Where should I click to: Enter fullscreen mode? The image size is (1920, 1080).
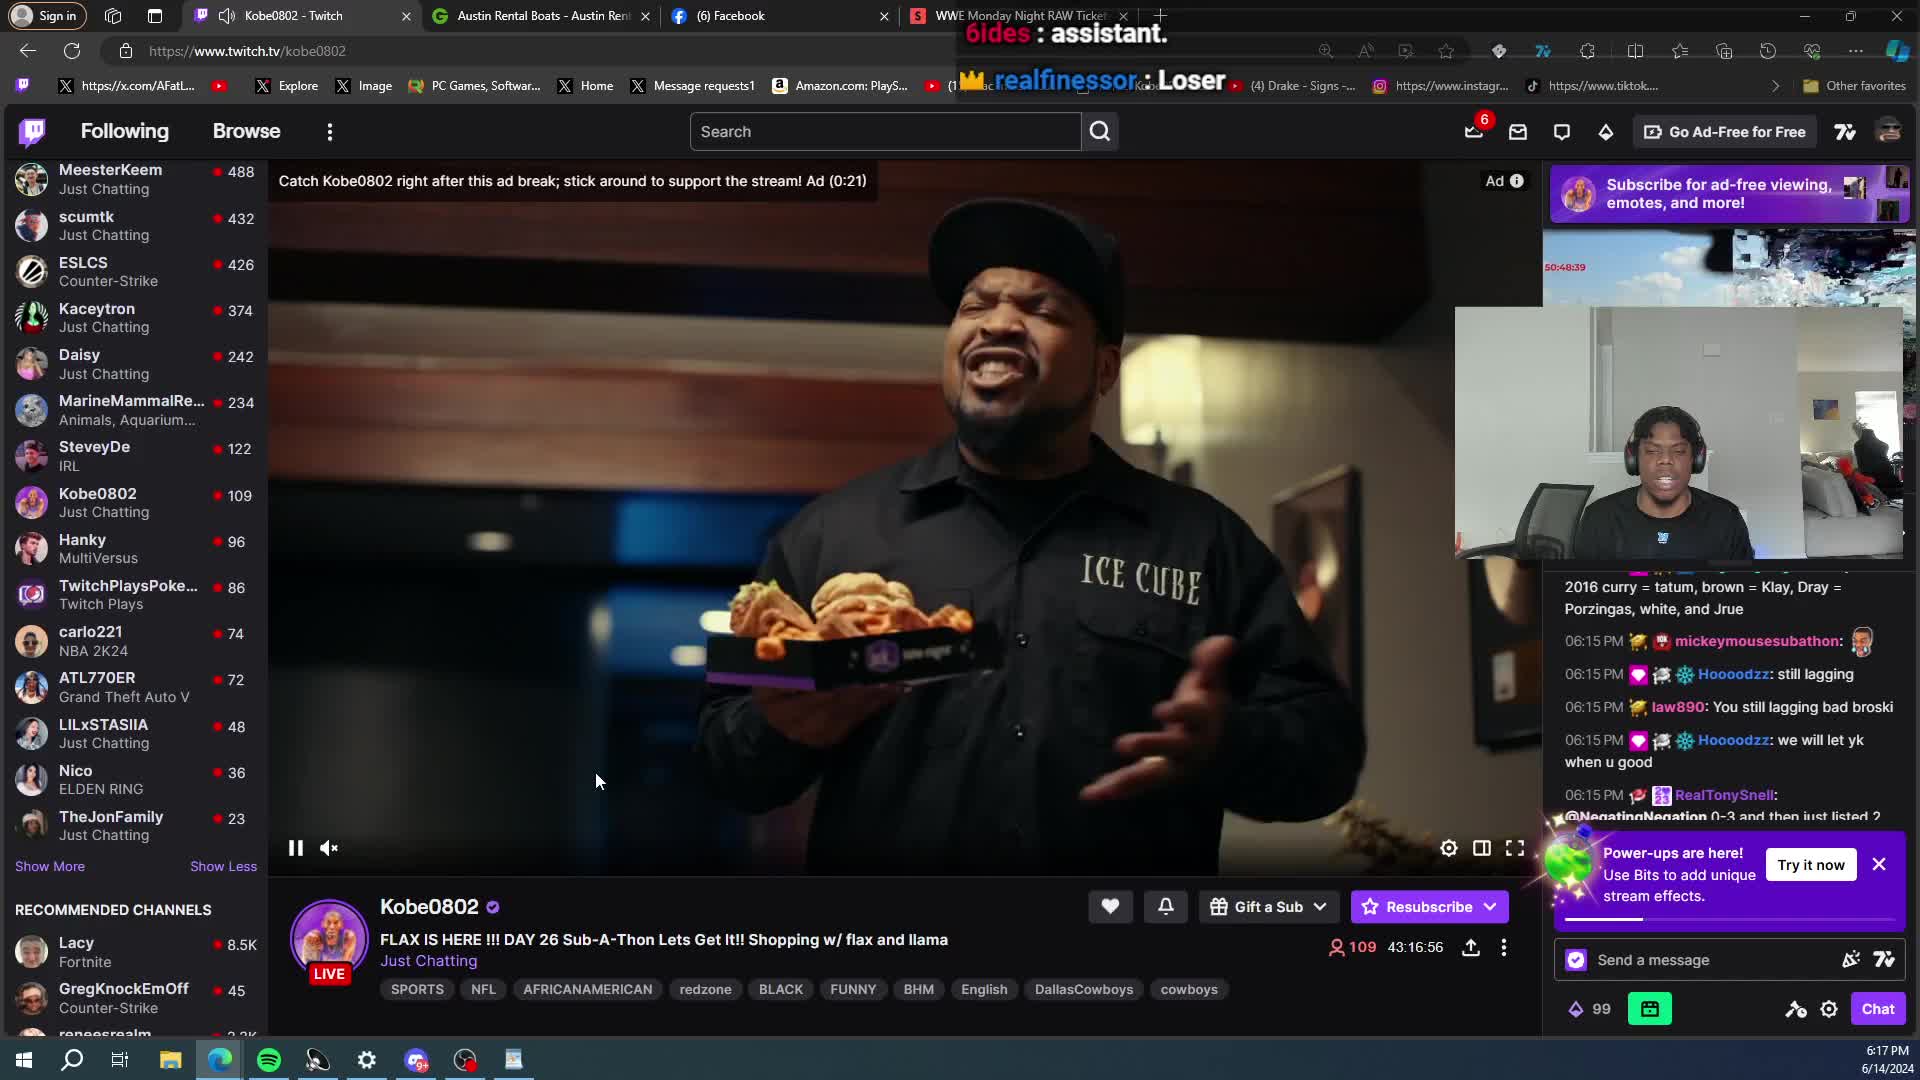click(1515, 848)
